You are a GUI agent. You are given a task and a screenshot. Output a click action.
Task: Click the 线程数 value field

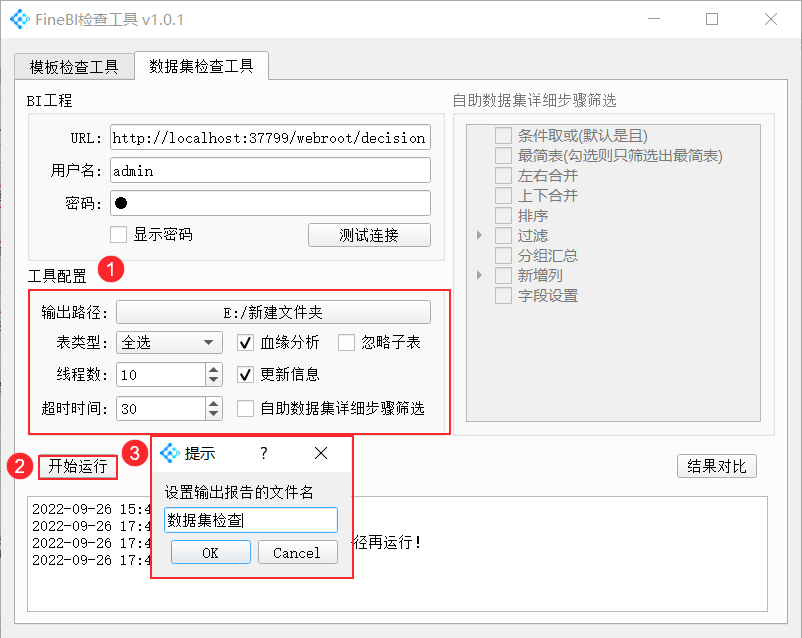click(161, 375)
